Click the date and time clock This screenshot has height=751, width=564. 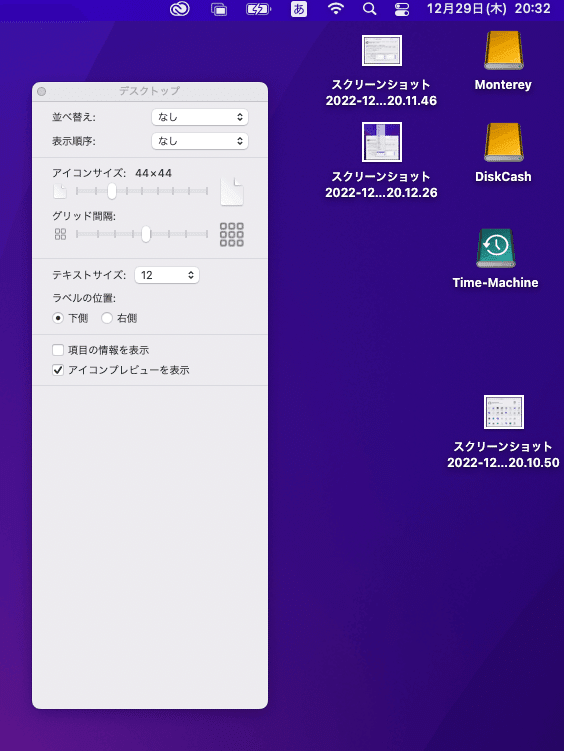pyautogui.click(x=488, y=9)
